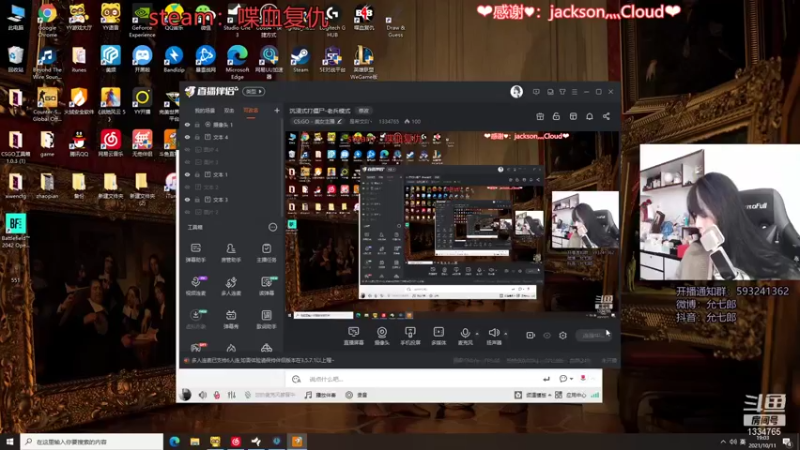
Task: Click the add scene plus icon
Action: pyautogui.click(x=277, y=110)
